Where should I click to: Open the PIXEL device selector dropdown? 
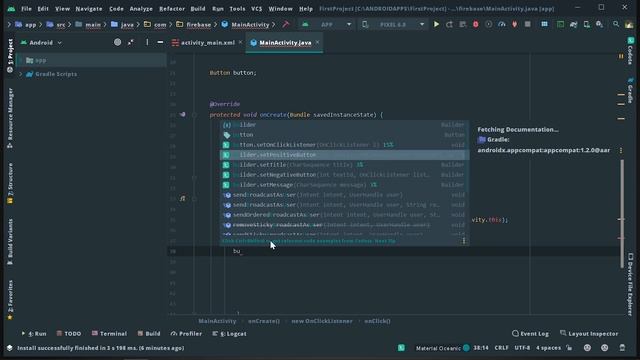[393, 24]
